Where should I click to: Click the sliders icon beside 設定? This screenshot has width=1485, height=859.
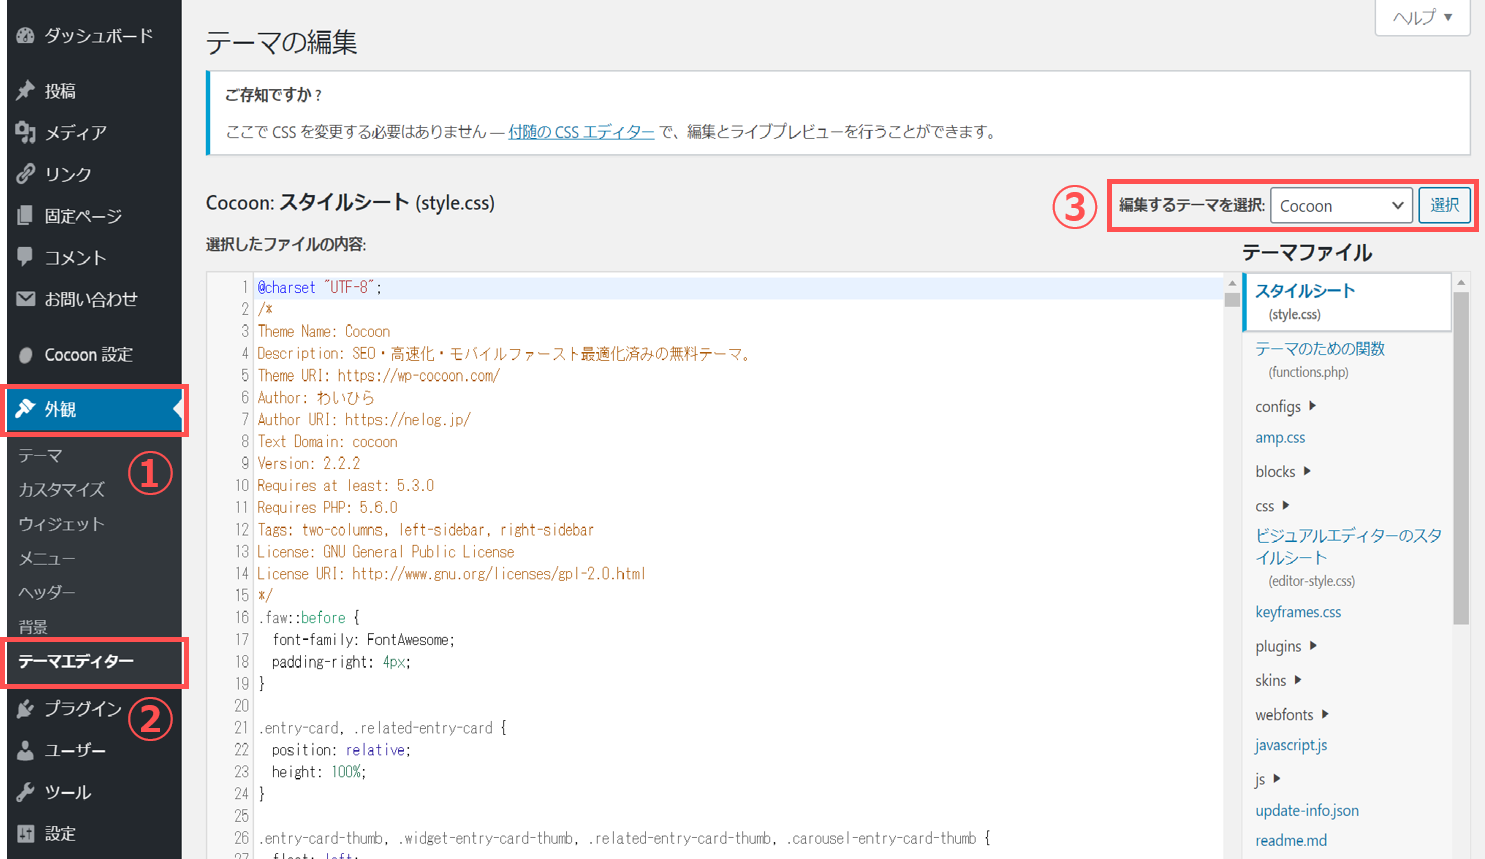pyautogui.click(x=26, y=833)
